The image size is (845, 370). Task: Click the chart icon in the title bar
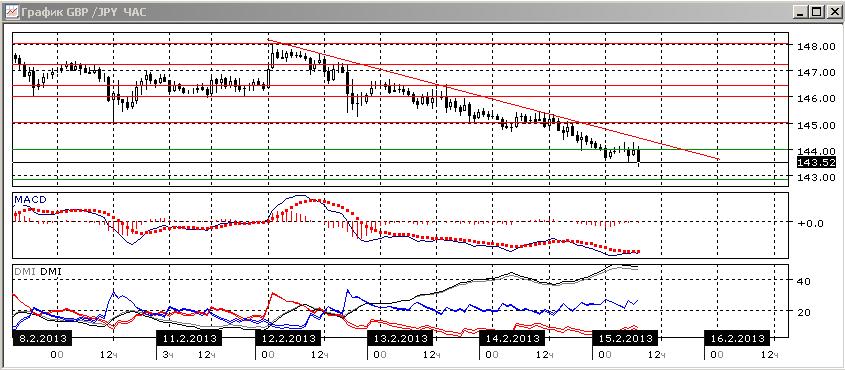(11, 11)
